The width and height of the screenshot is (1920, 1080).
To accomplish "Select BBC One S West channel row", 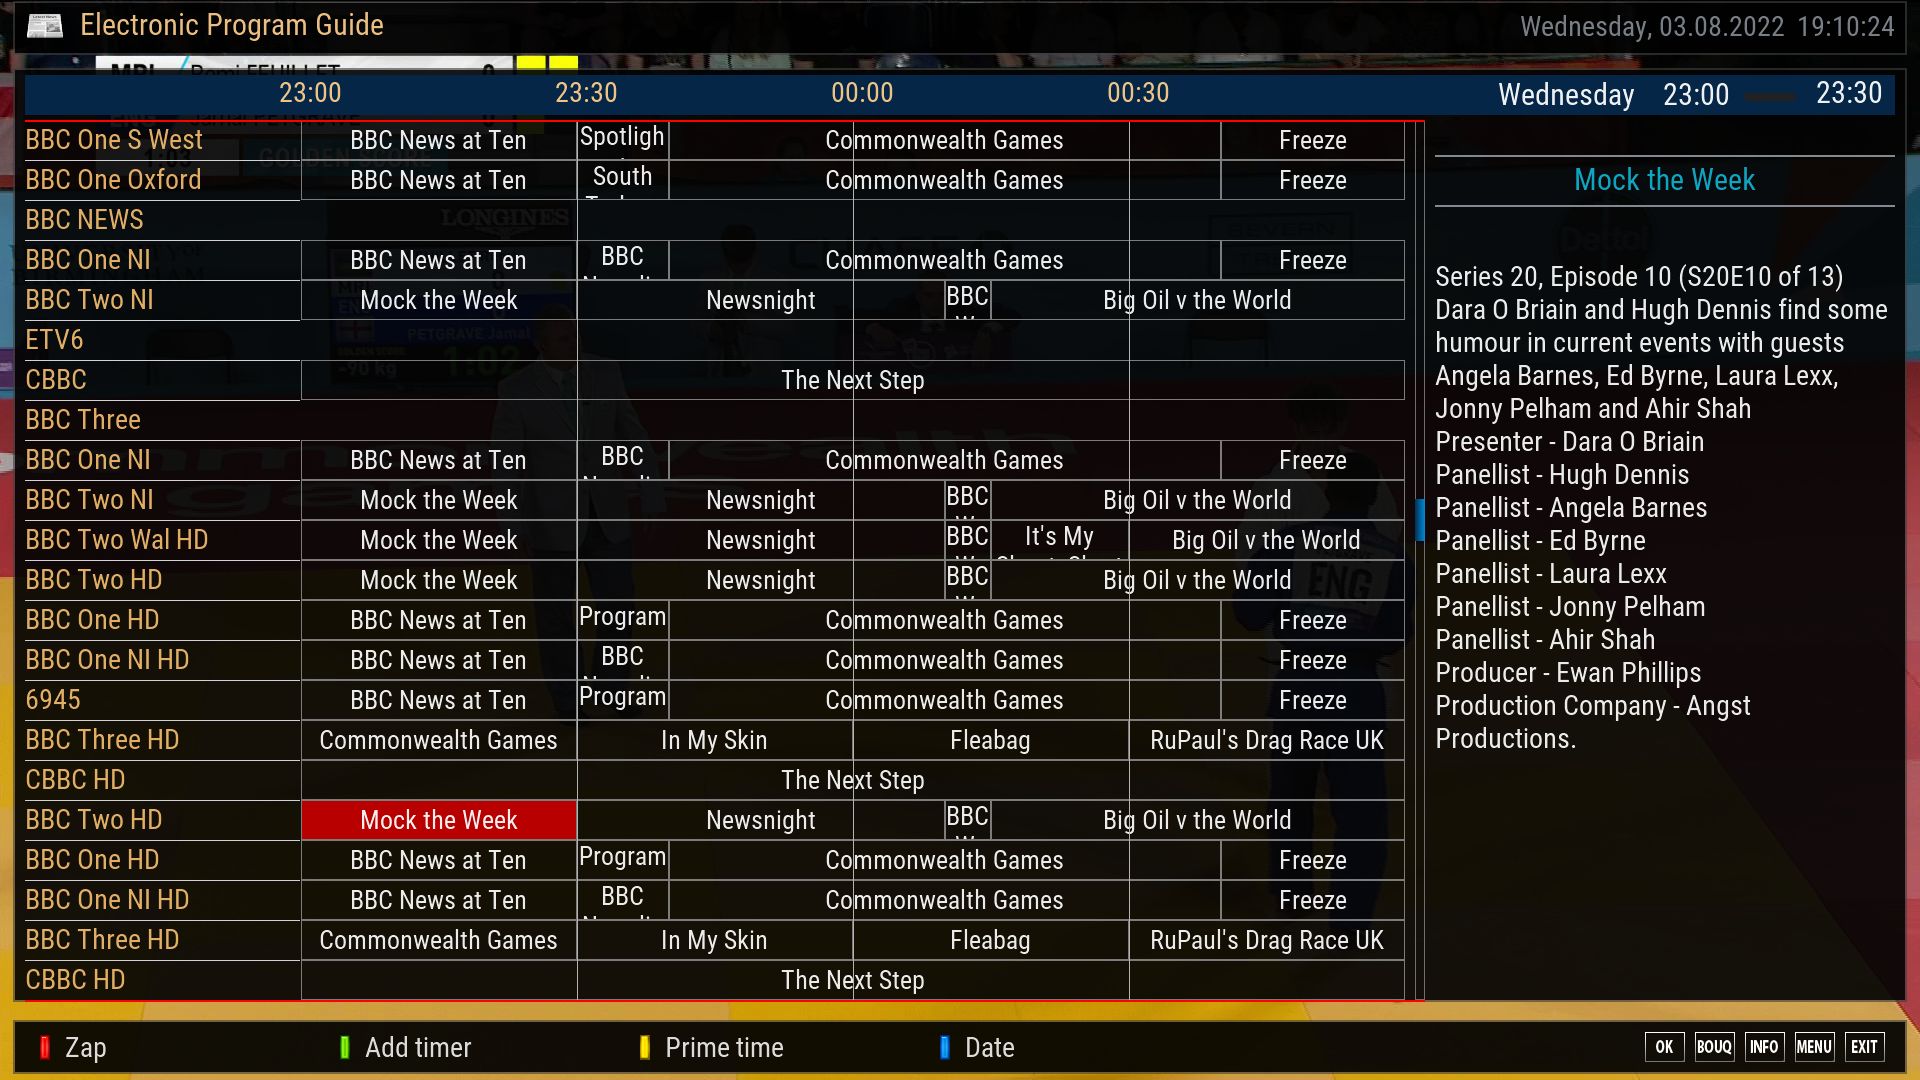I will click(x=114, y=140).
